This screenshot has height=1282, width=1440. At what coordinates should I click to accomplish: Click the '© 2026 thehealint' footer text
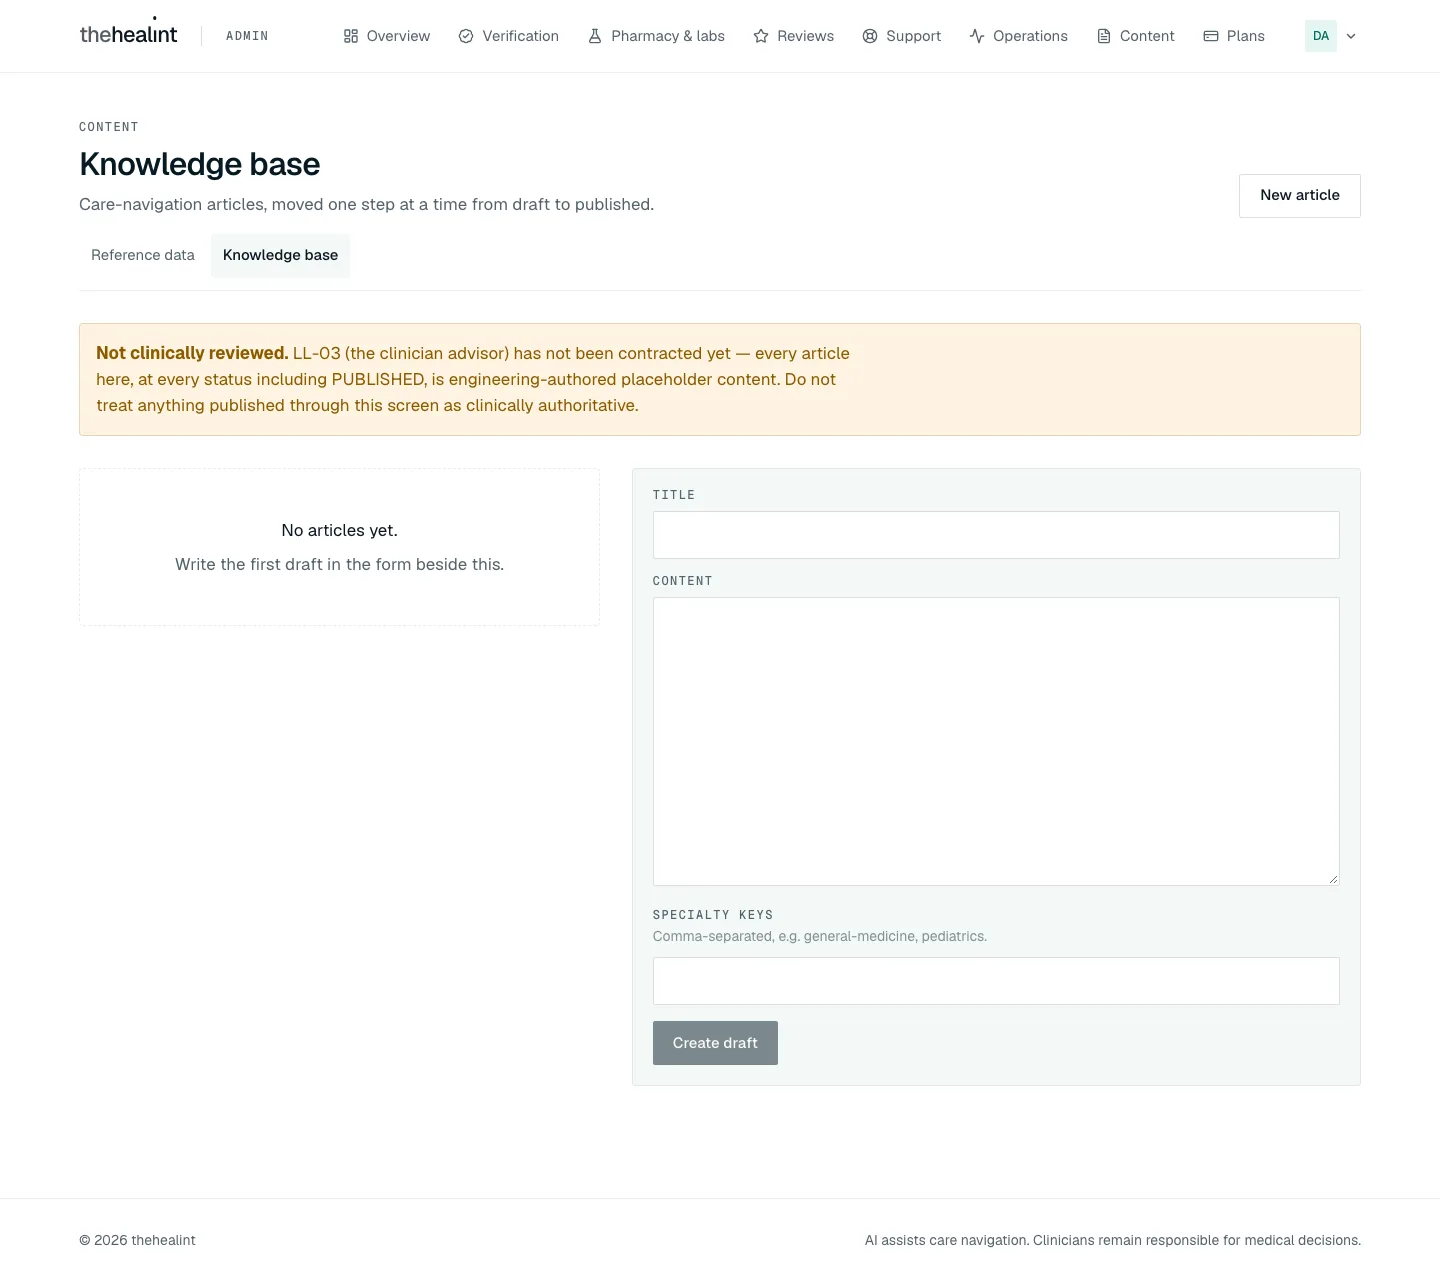pos(137,1240)
